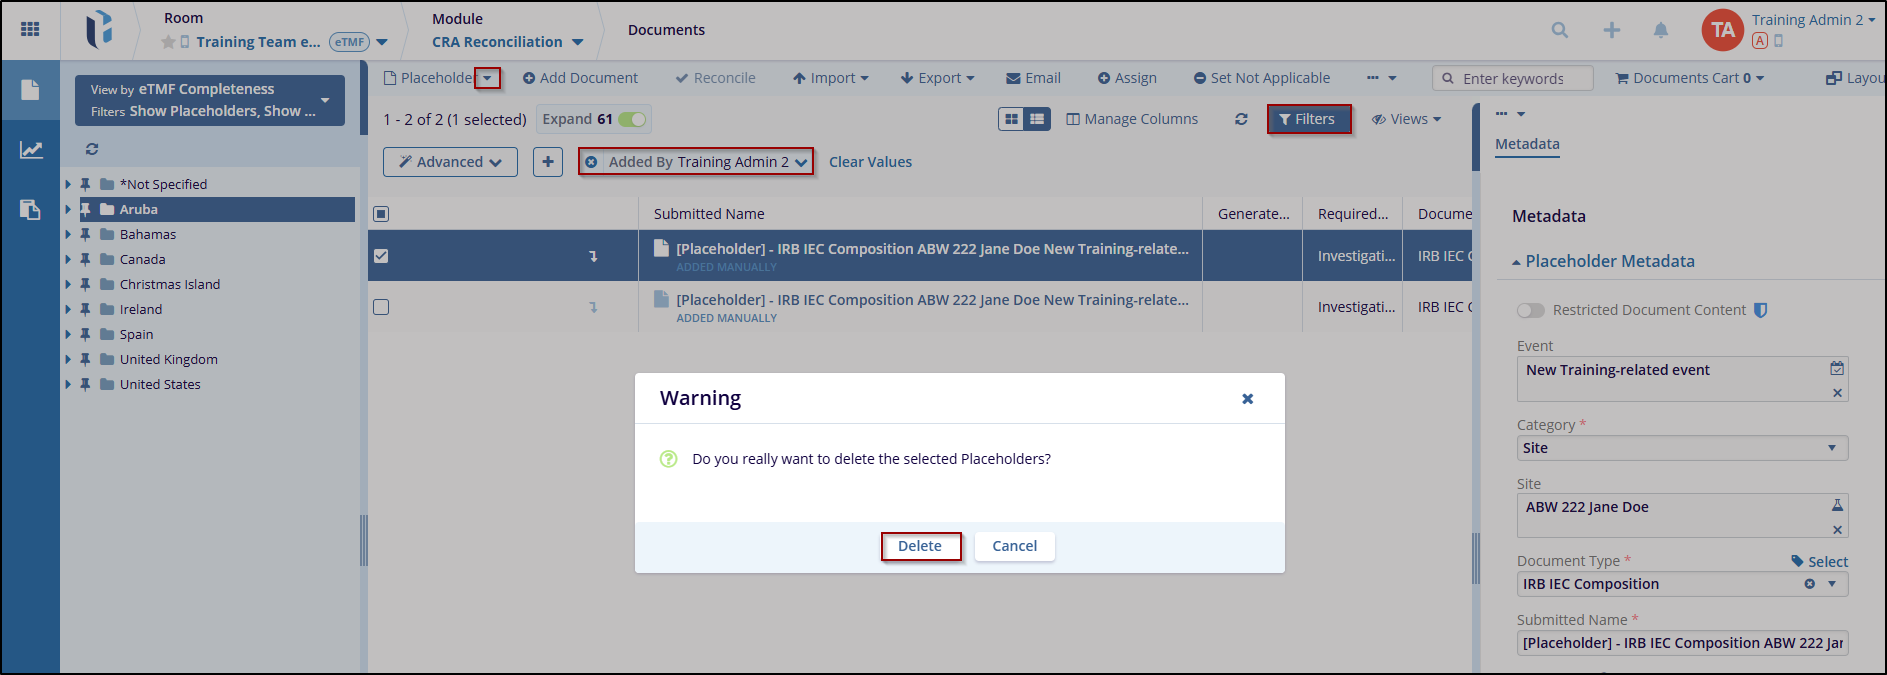Open the Export menu
The height and width of the screenshot is (675, 1887).
tap(937, 78)
